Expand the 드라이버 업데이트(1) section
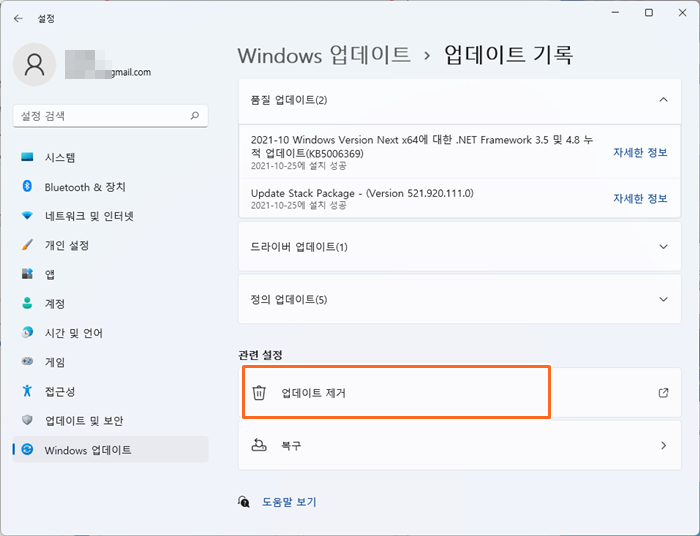 (x=663, y=247)
